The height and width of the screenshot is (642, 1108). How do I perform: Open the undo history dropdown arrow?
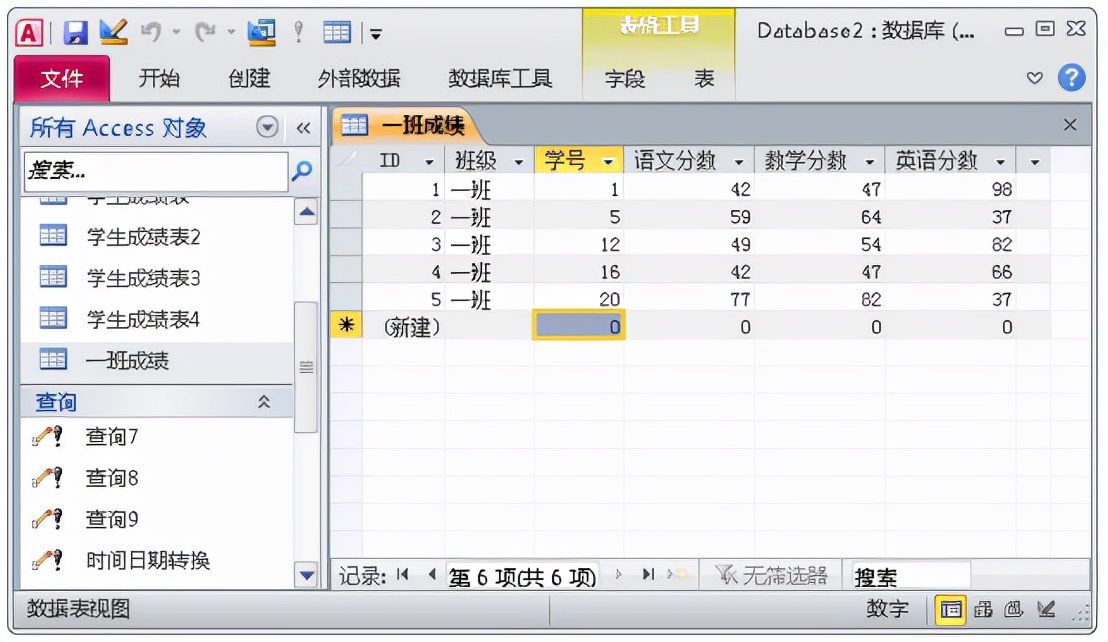click(x=177, y=32)
